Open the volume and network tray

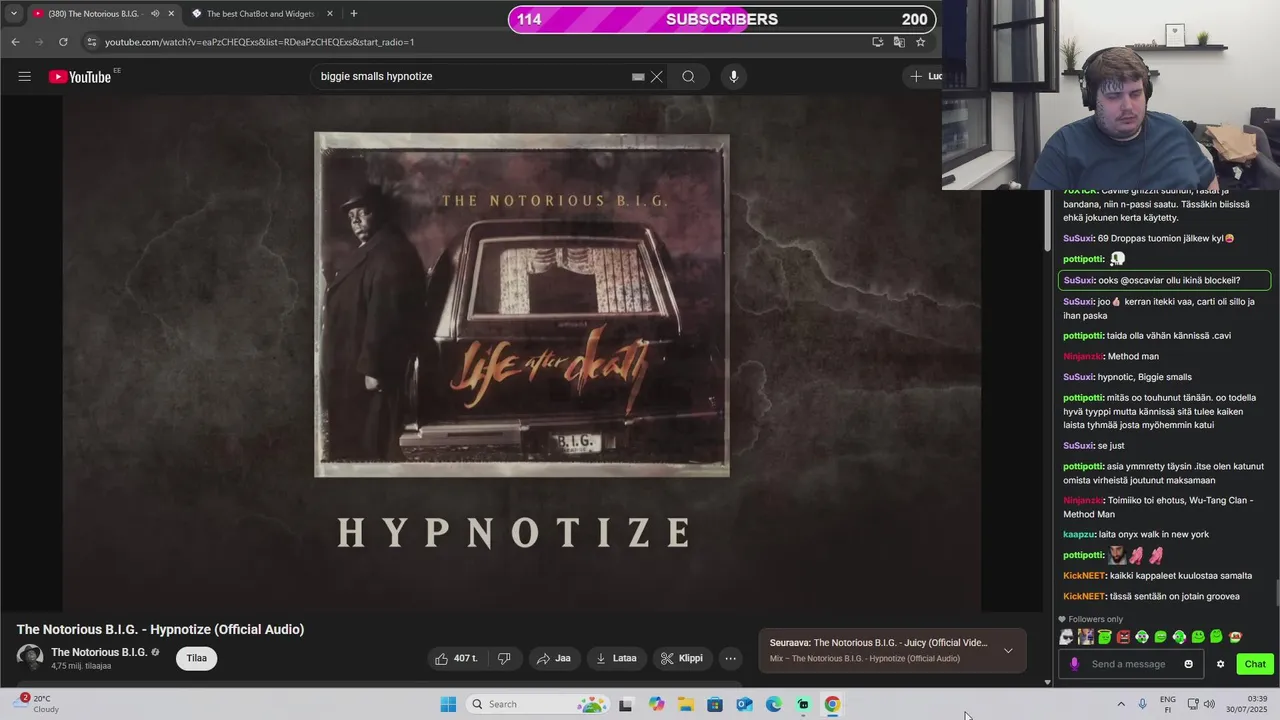click(1200, 704)
